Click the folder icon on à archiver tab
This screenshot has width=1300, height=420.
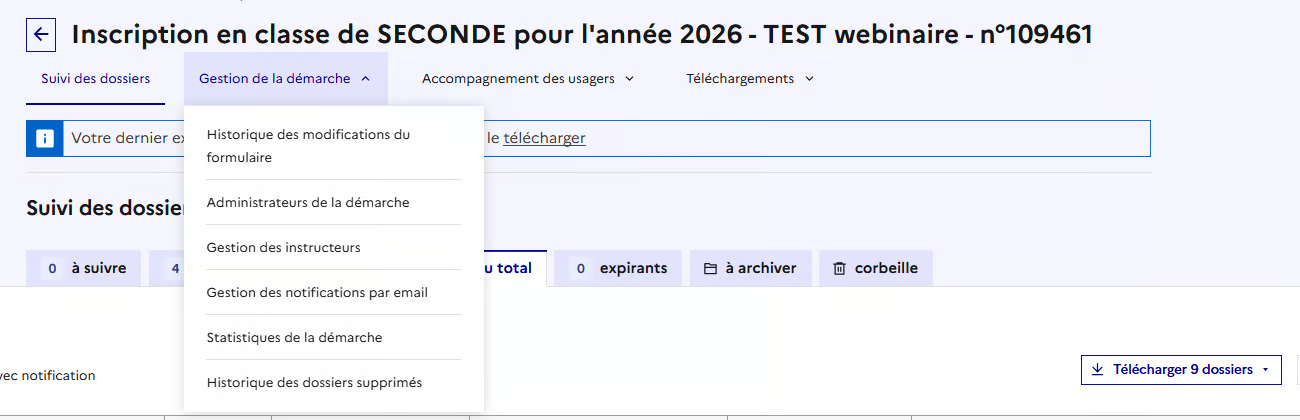click(x=711, y=268)
